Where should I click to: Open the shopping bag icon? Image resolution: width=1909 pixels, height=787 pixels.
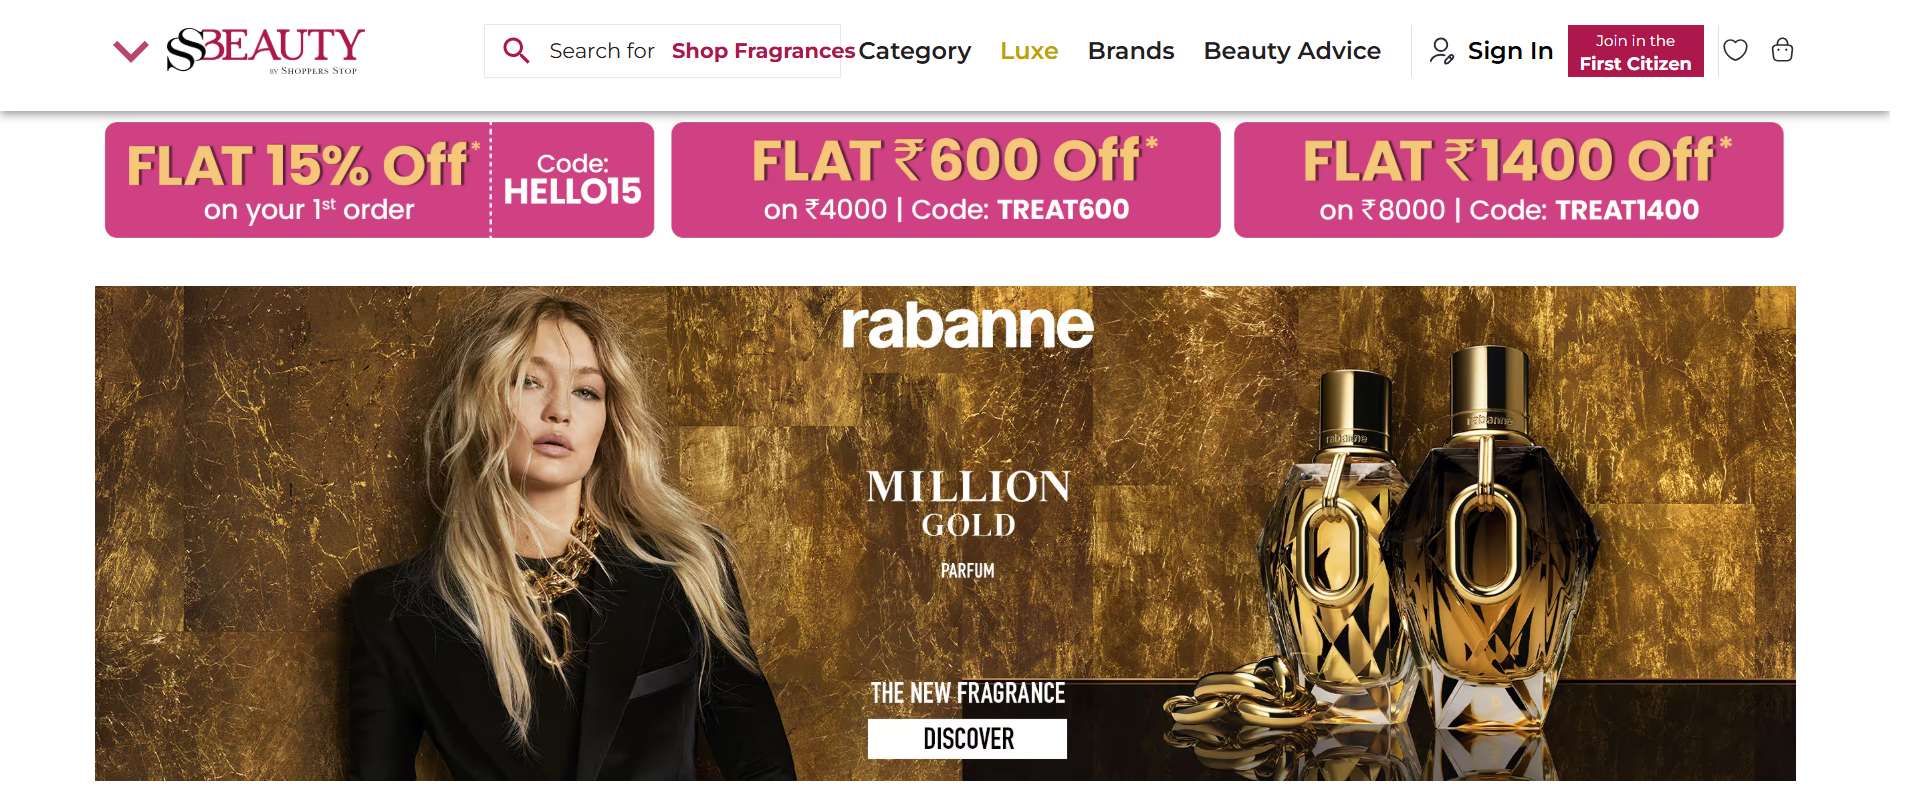(x=1782, y=50)
